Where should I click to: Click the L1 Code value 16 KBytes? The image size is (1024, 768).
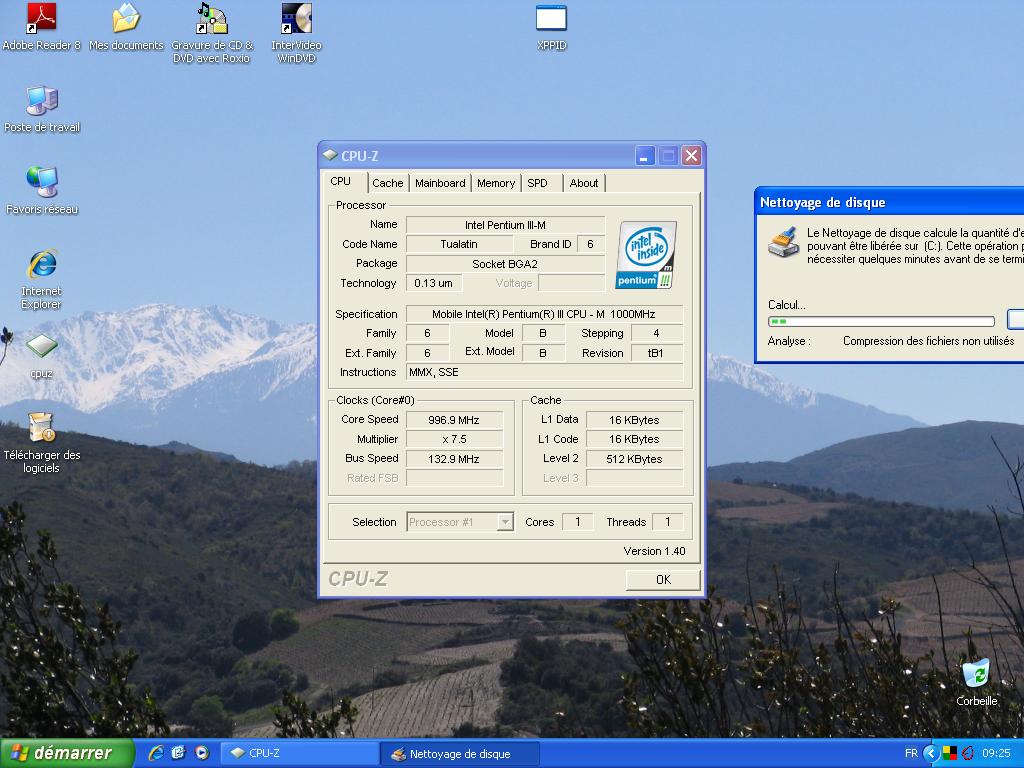point(634,440)
